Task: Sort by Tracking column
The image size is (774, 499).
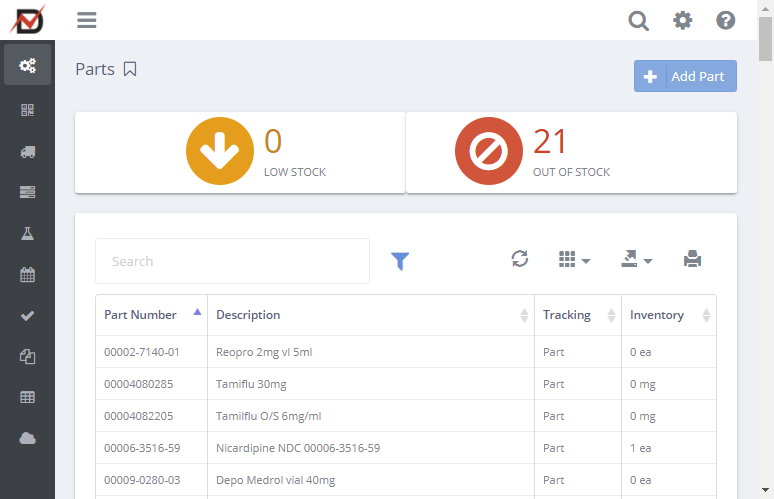Action: 578,315
